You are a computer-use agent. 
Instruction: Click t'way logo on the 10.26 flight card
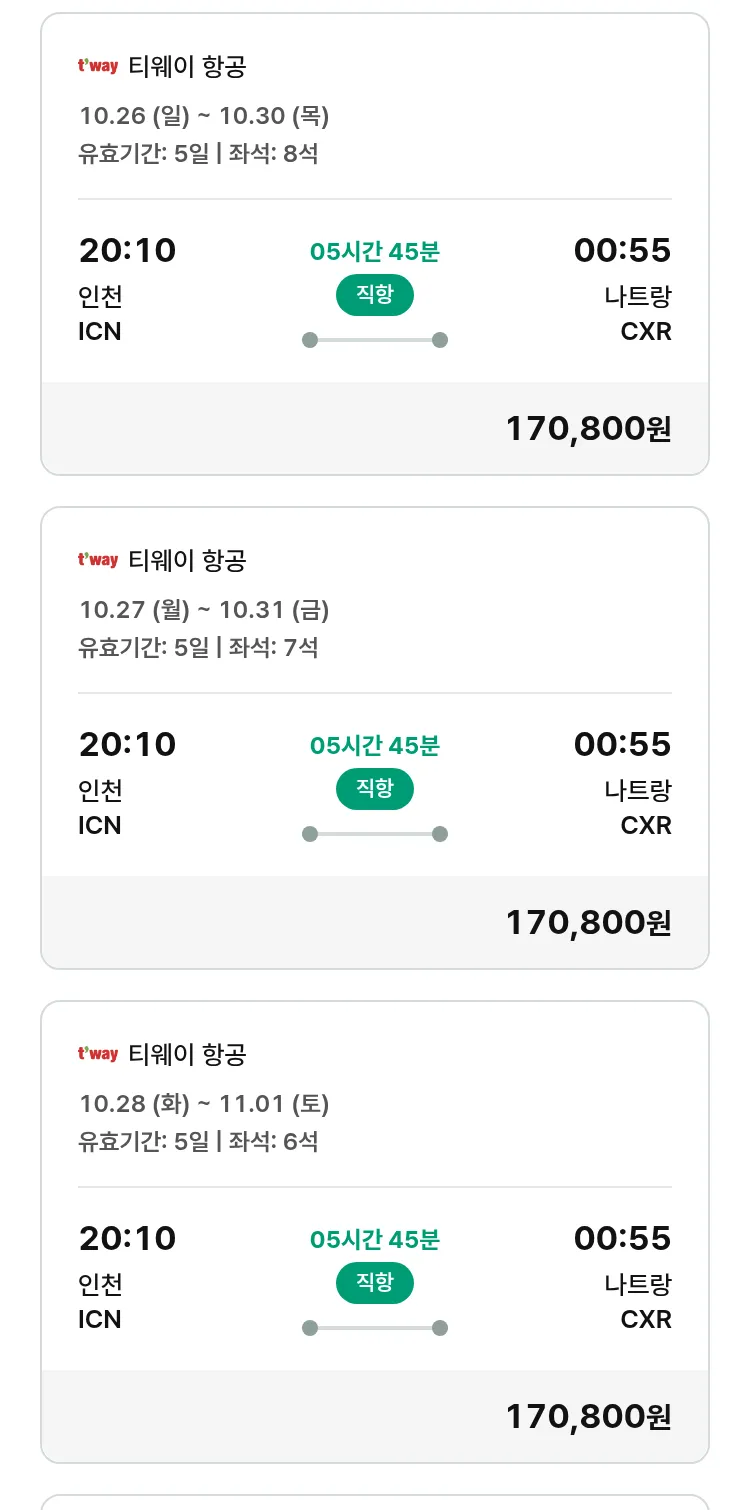pos(98,67)
